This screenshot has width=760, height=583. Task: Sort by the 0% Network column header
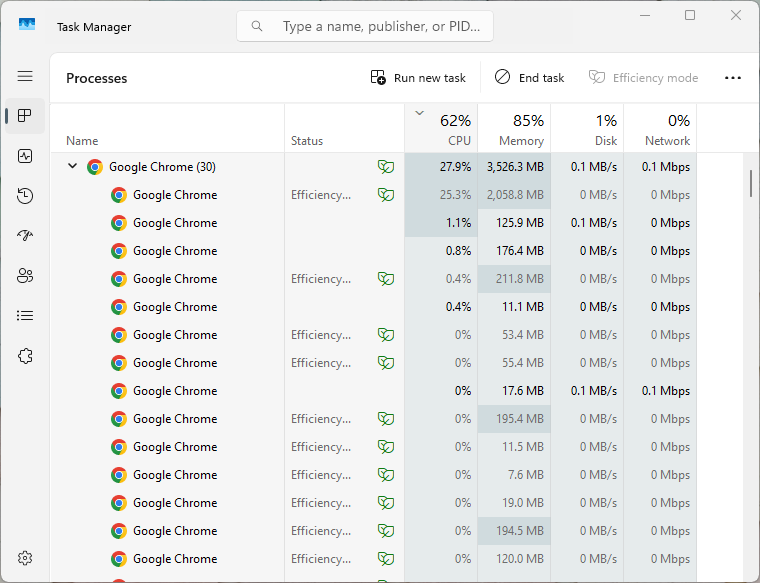point(660,128)
